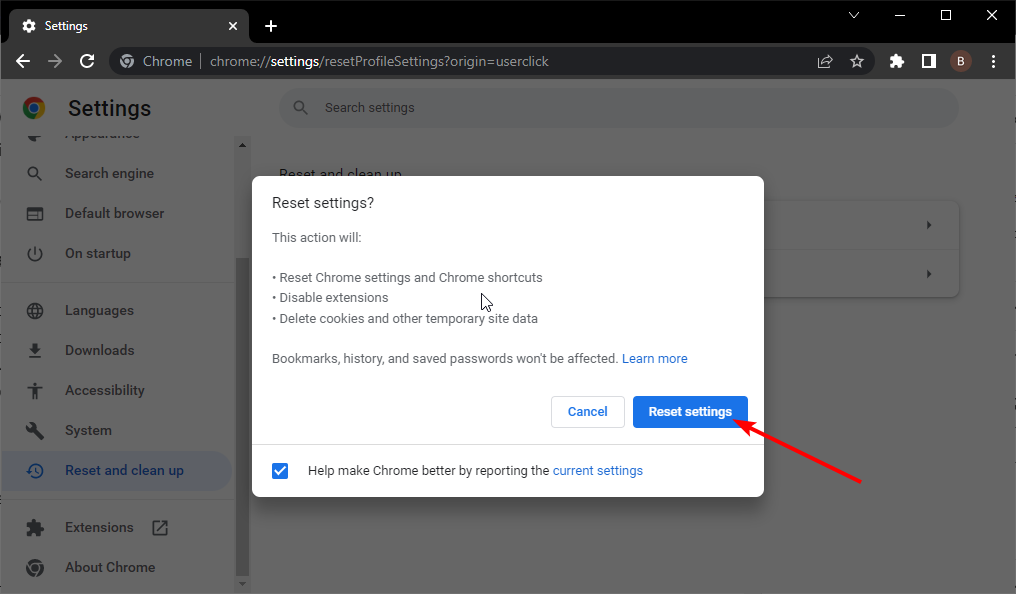The image size is (1016, 594).
Task: Click the sidebar scrollbar thumb
Action: click(x=242, y=417)
